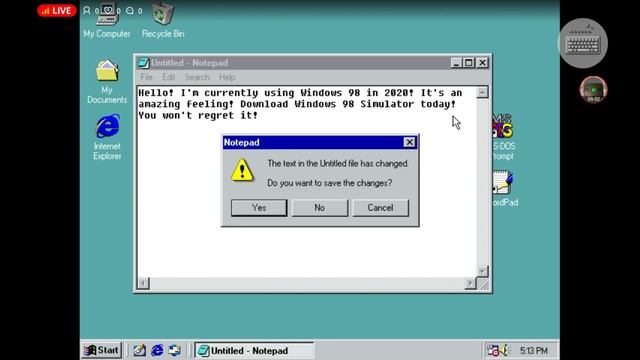This screenshot has height=360, width=640.
Task: Click the round recording timer overlay
Action: click(x=593, y=89)
